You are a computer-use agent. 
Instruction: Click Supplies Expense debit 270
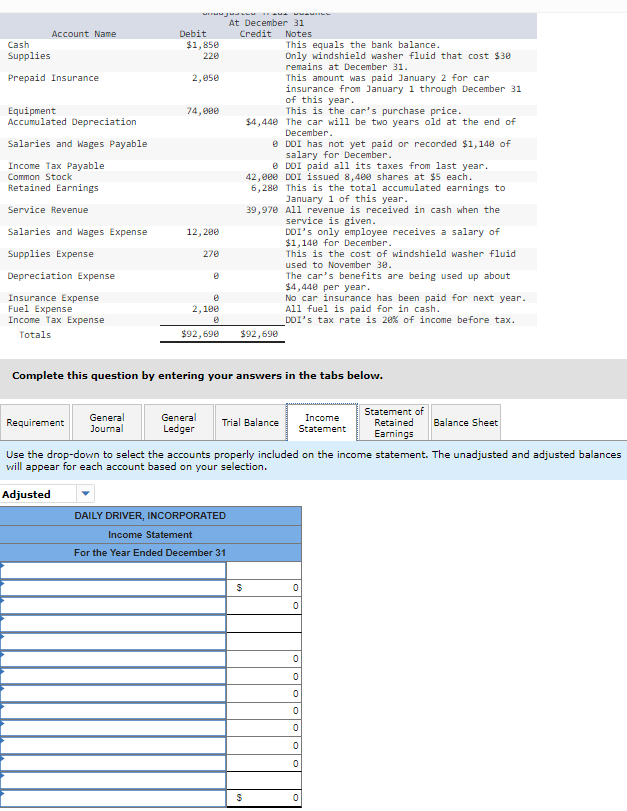[211, 254]
